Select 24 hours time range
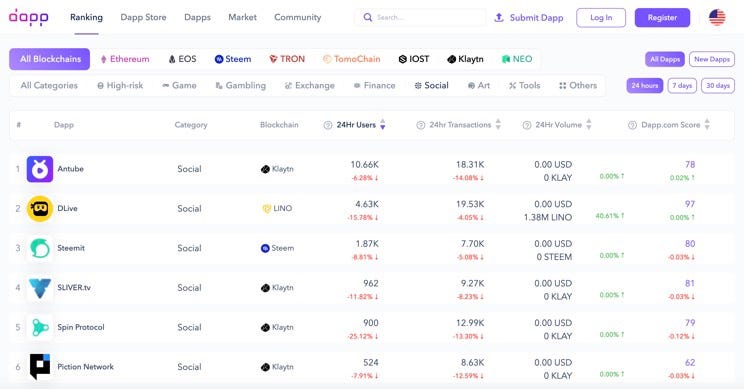744x389 pixels. click(x=644, y=86)
